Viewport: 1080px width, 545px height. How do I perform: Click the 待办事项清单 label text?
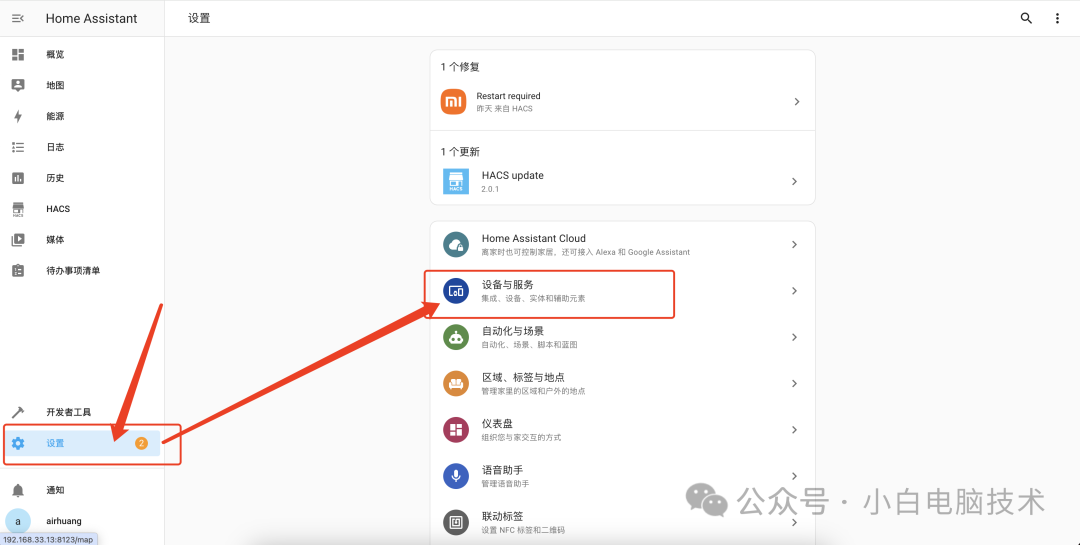73,271
